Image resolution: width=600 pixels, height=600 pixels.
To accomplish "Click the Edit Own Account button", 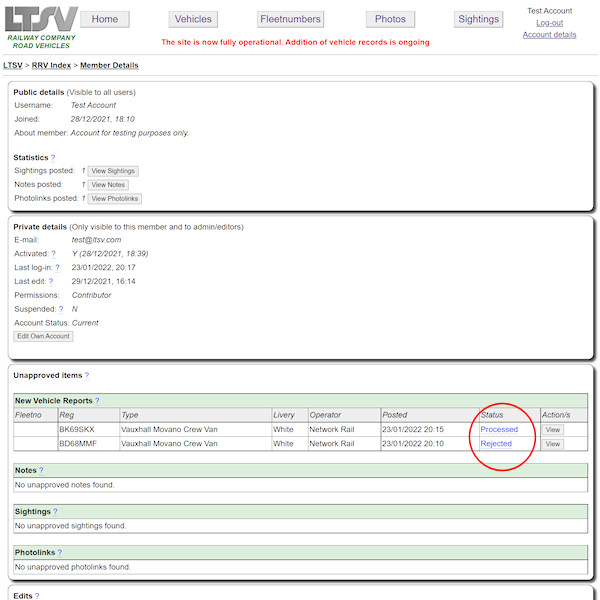I will pos(43,336).
